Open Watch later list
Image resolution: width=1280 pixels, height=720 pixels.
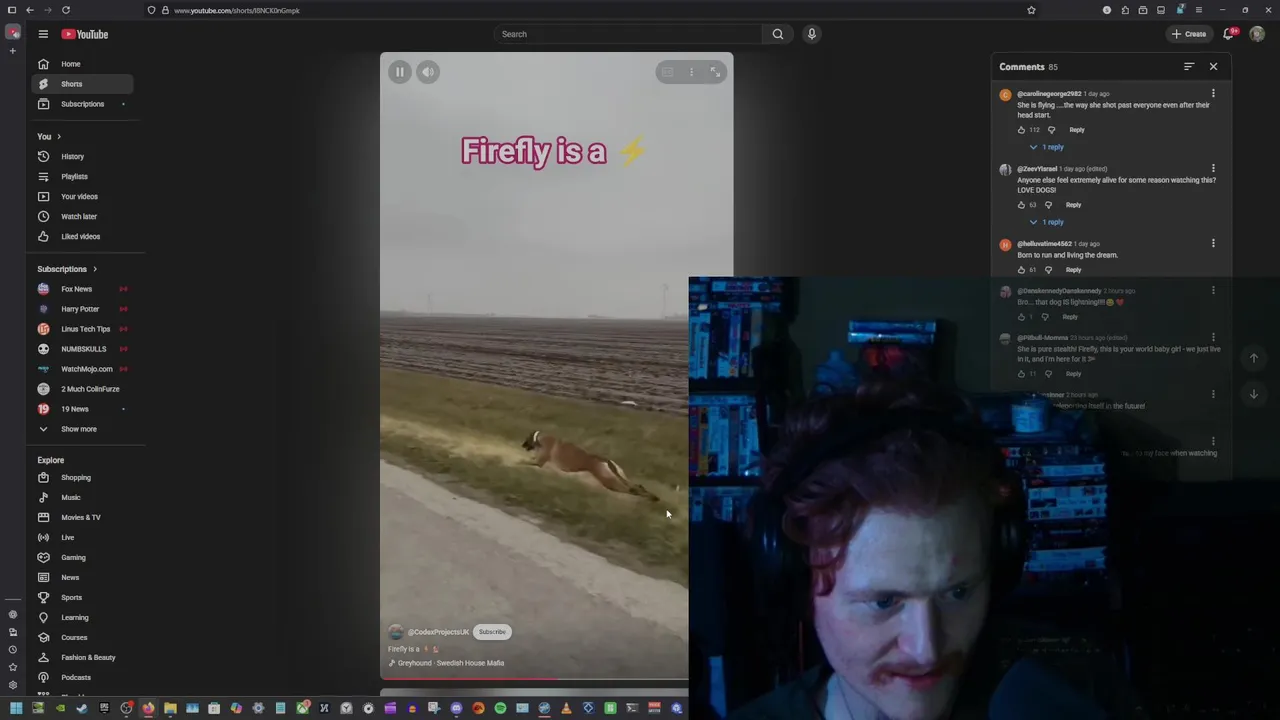pyautogui.click(x=80, y=217)
